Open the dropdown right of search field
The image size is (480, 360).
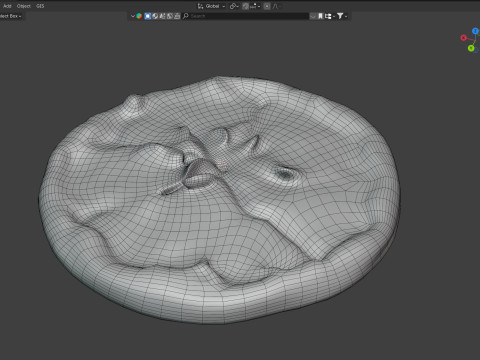tap(313, 16)
